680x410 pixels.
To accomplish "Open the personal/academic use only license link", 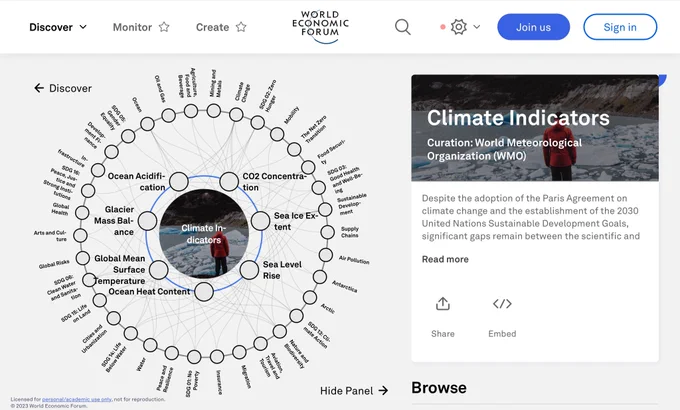I will click(x=77, y=399).
